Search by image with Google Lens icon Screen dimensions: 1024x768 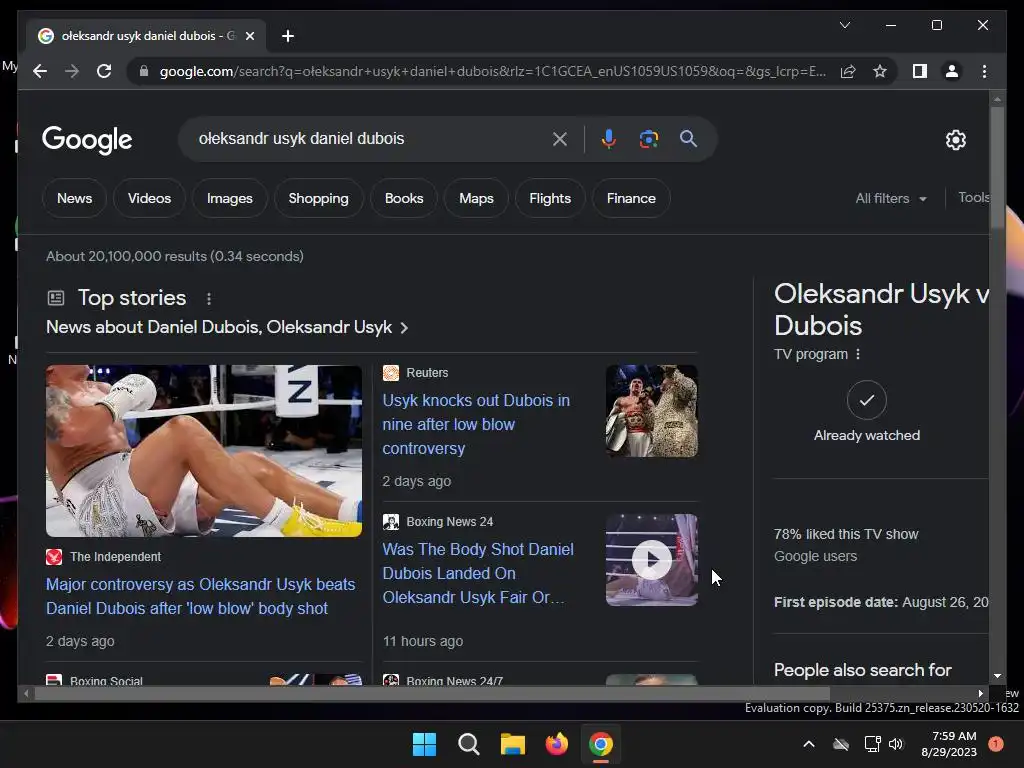coord(648,138)
